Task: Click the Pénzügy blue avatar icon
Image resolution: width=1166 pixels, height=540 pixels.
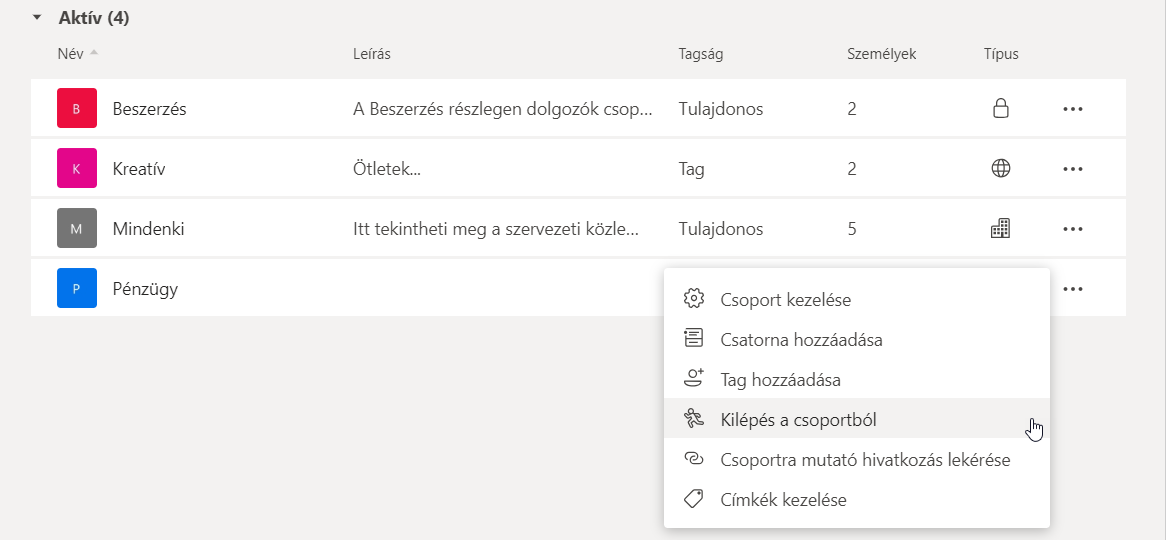Action: tap(77, 289)
